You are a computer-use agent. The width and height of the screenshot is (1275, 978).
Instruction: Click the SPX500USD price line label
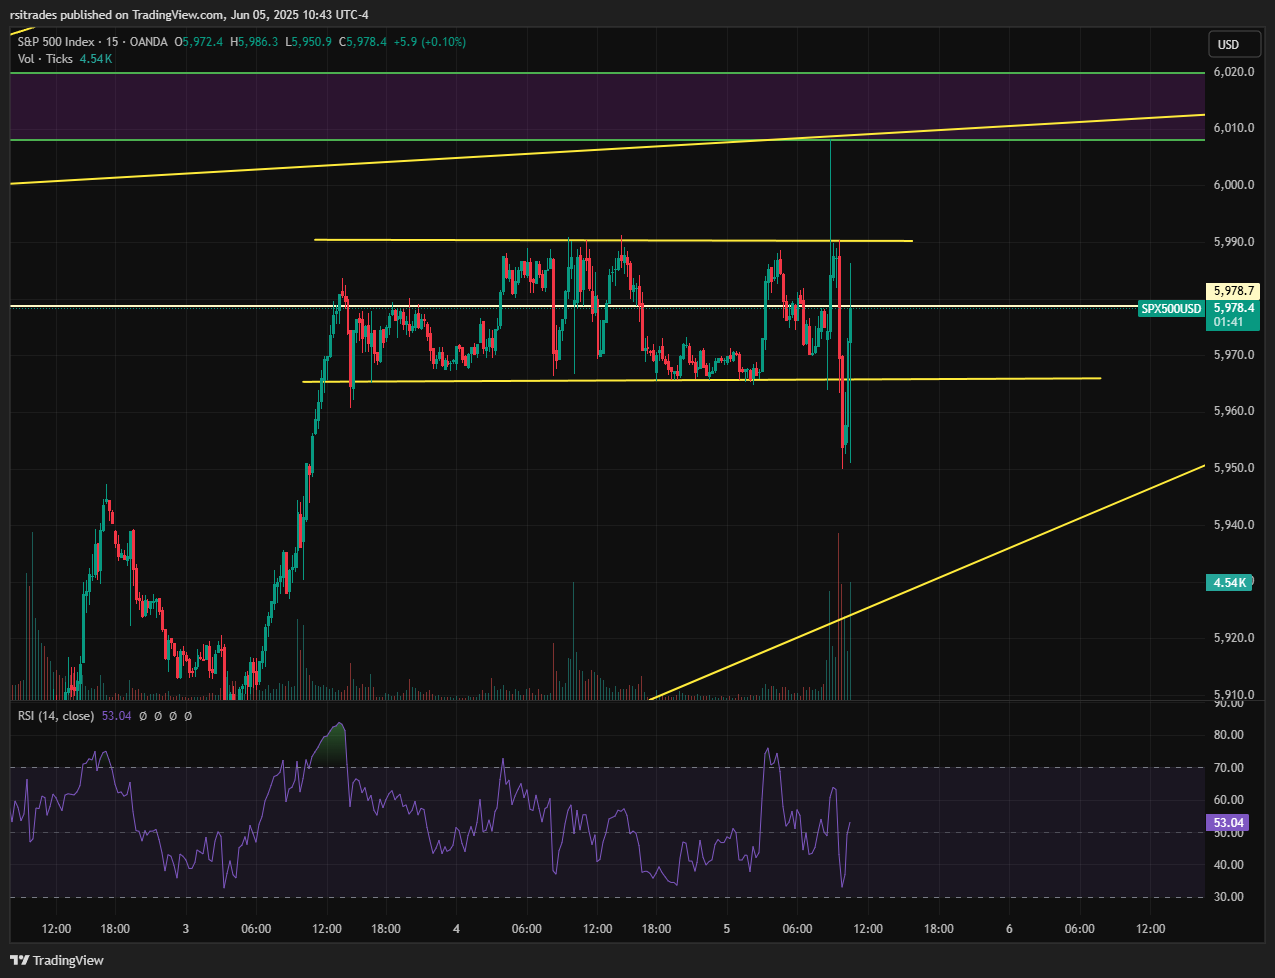click(x=1172, y=309)
